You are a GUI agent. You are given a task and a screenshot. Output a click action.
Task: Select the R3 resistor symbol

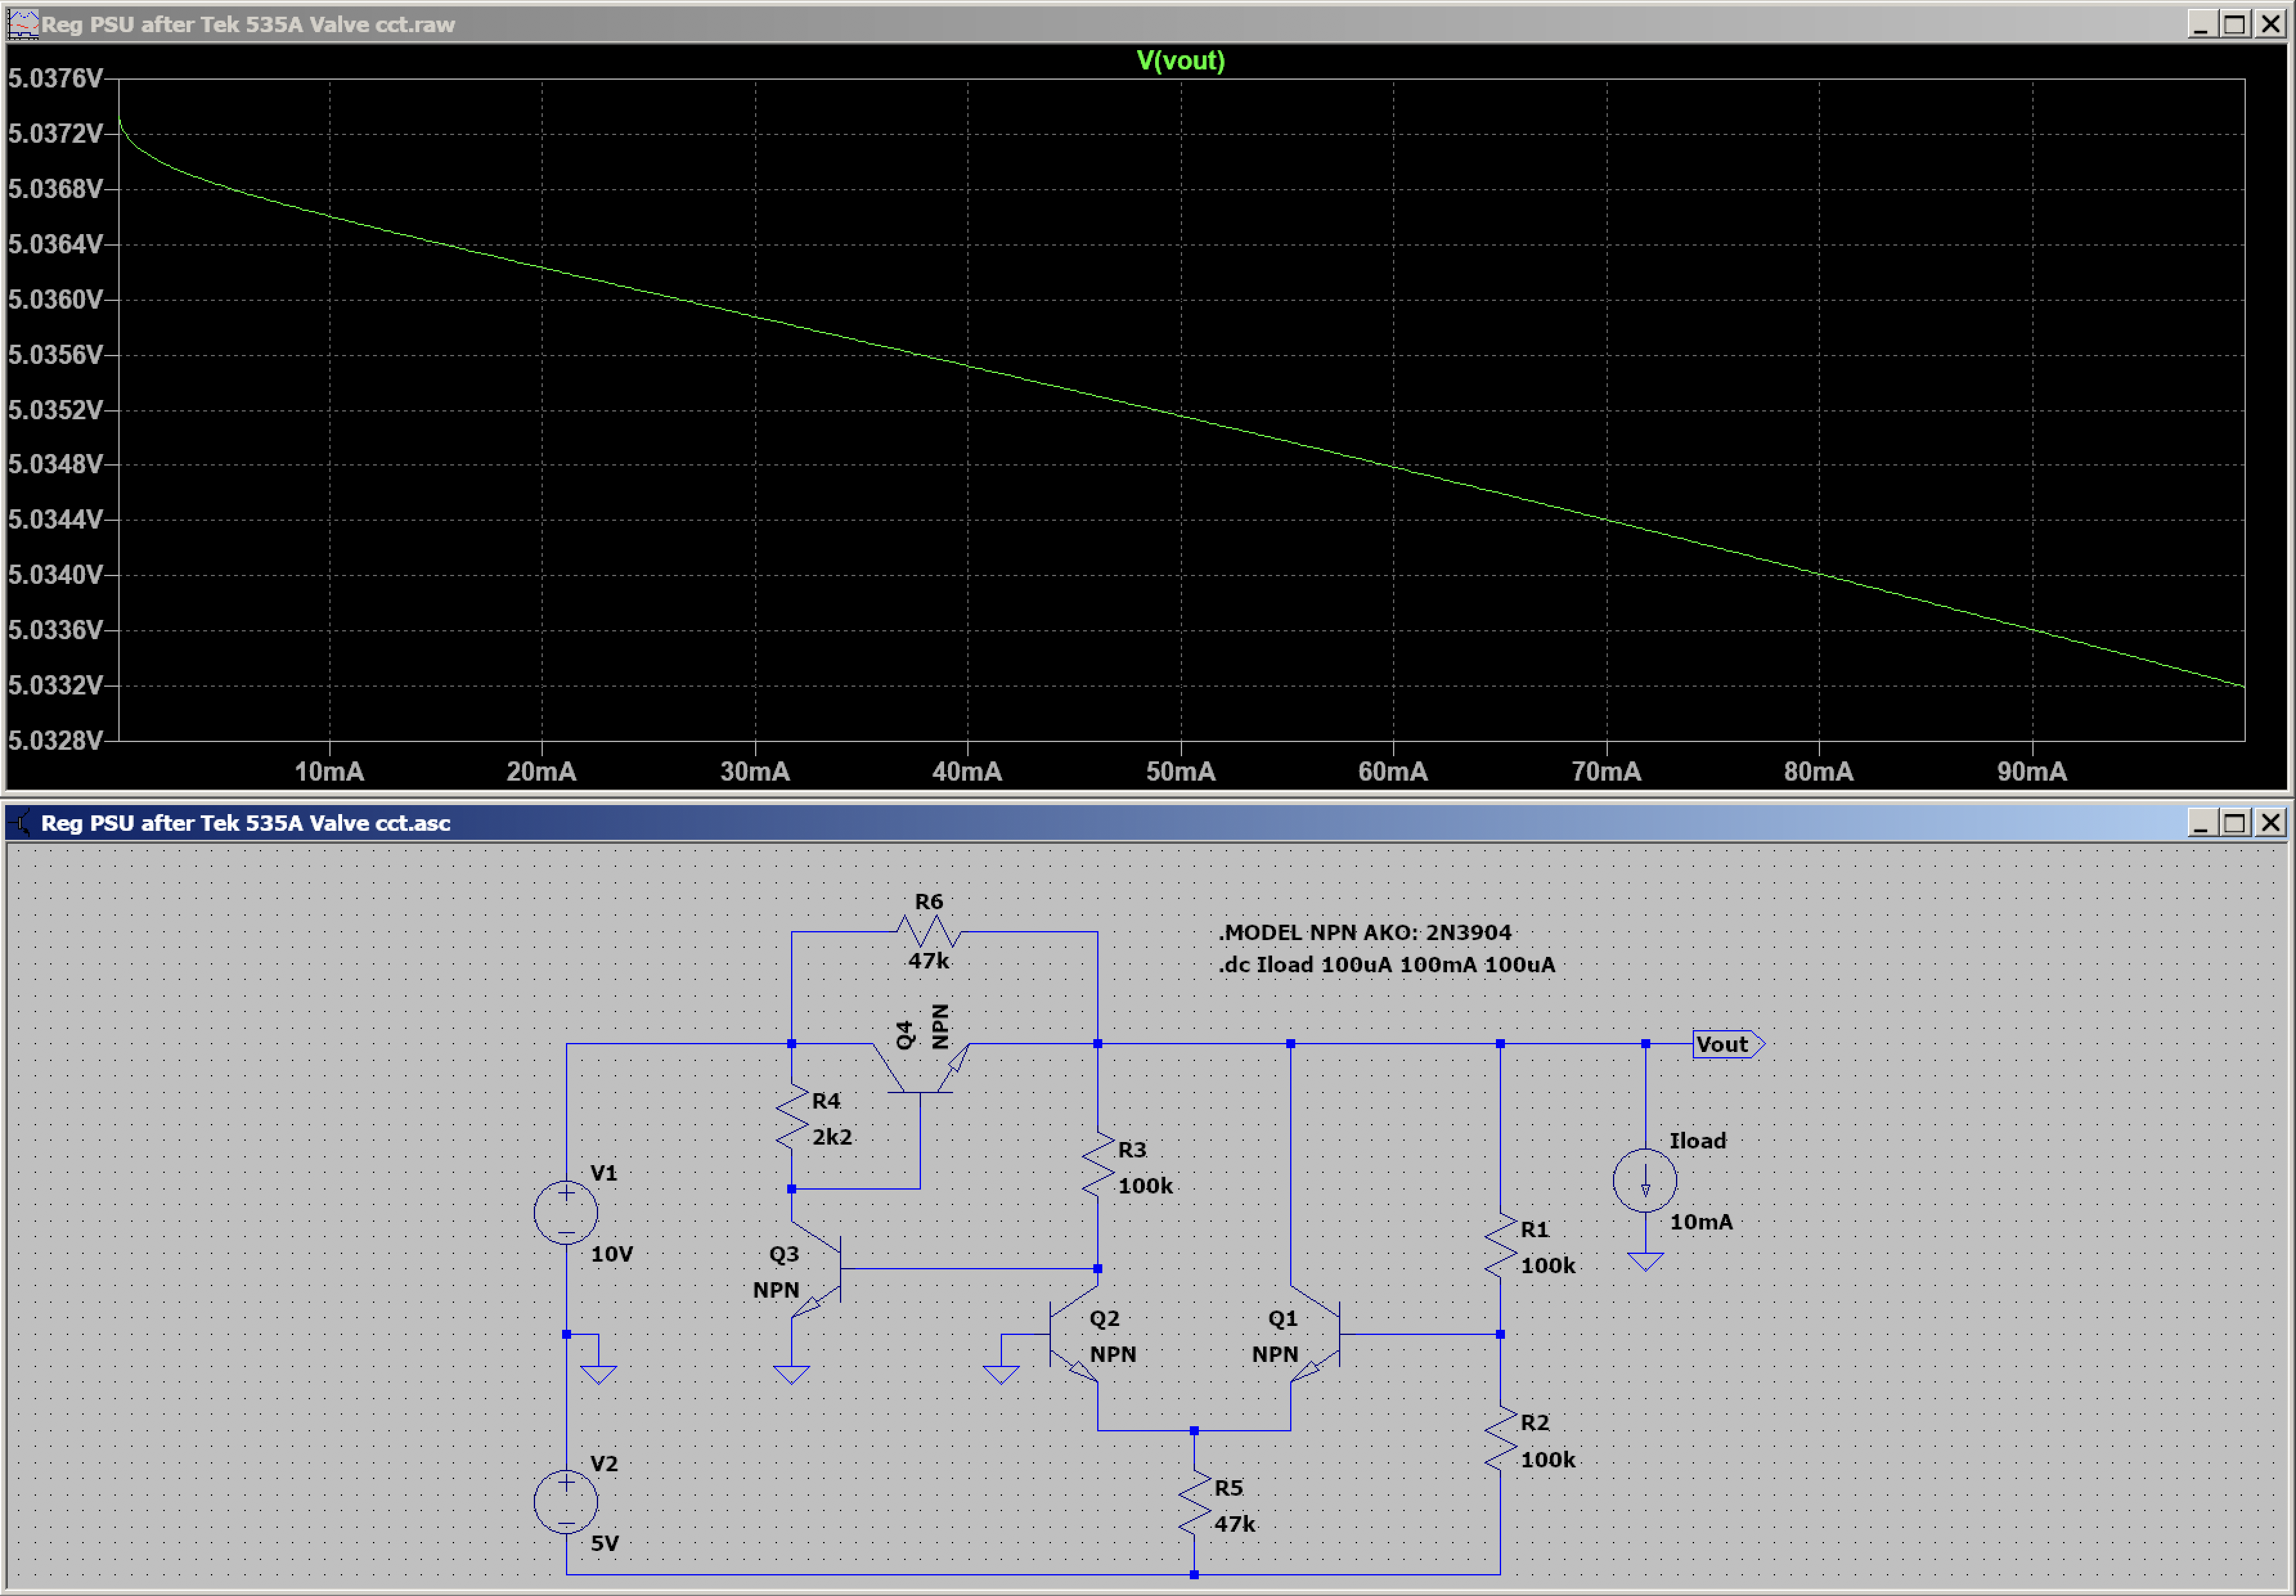tap(1098, 1164)
